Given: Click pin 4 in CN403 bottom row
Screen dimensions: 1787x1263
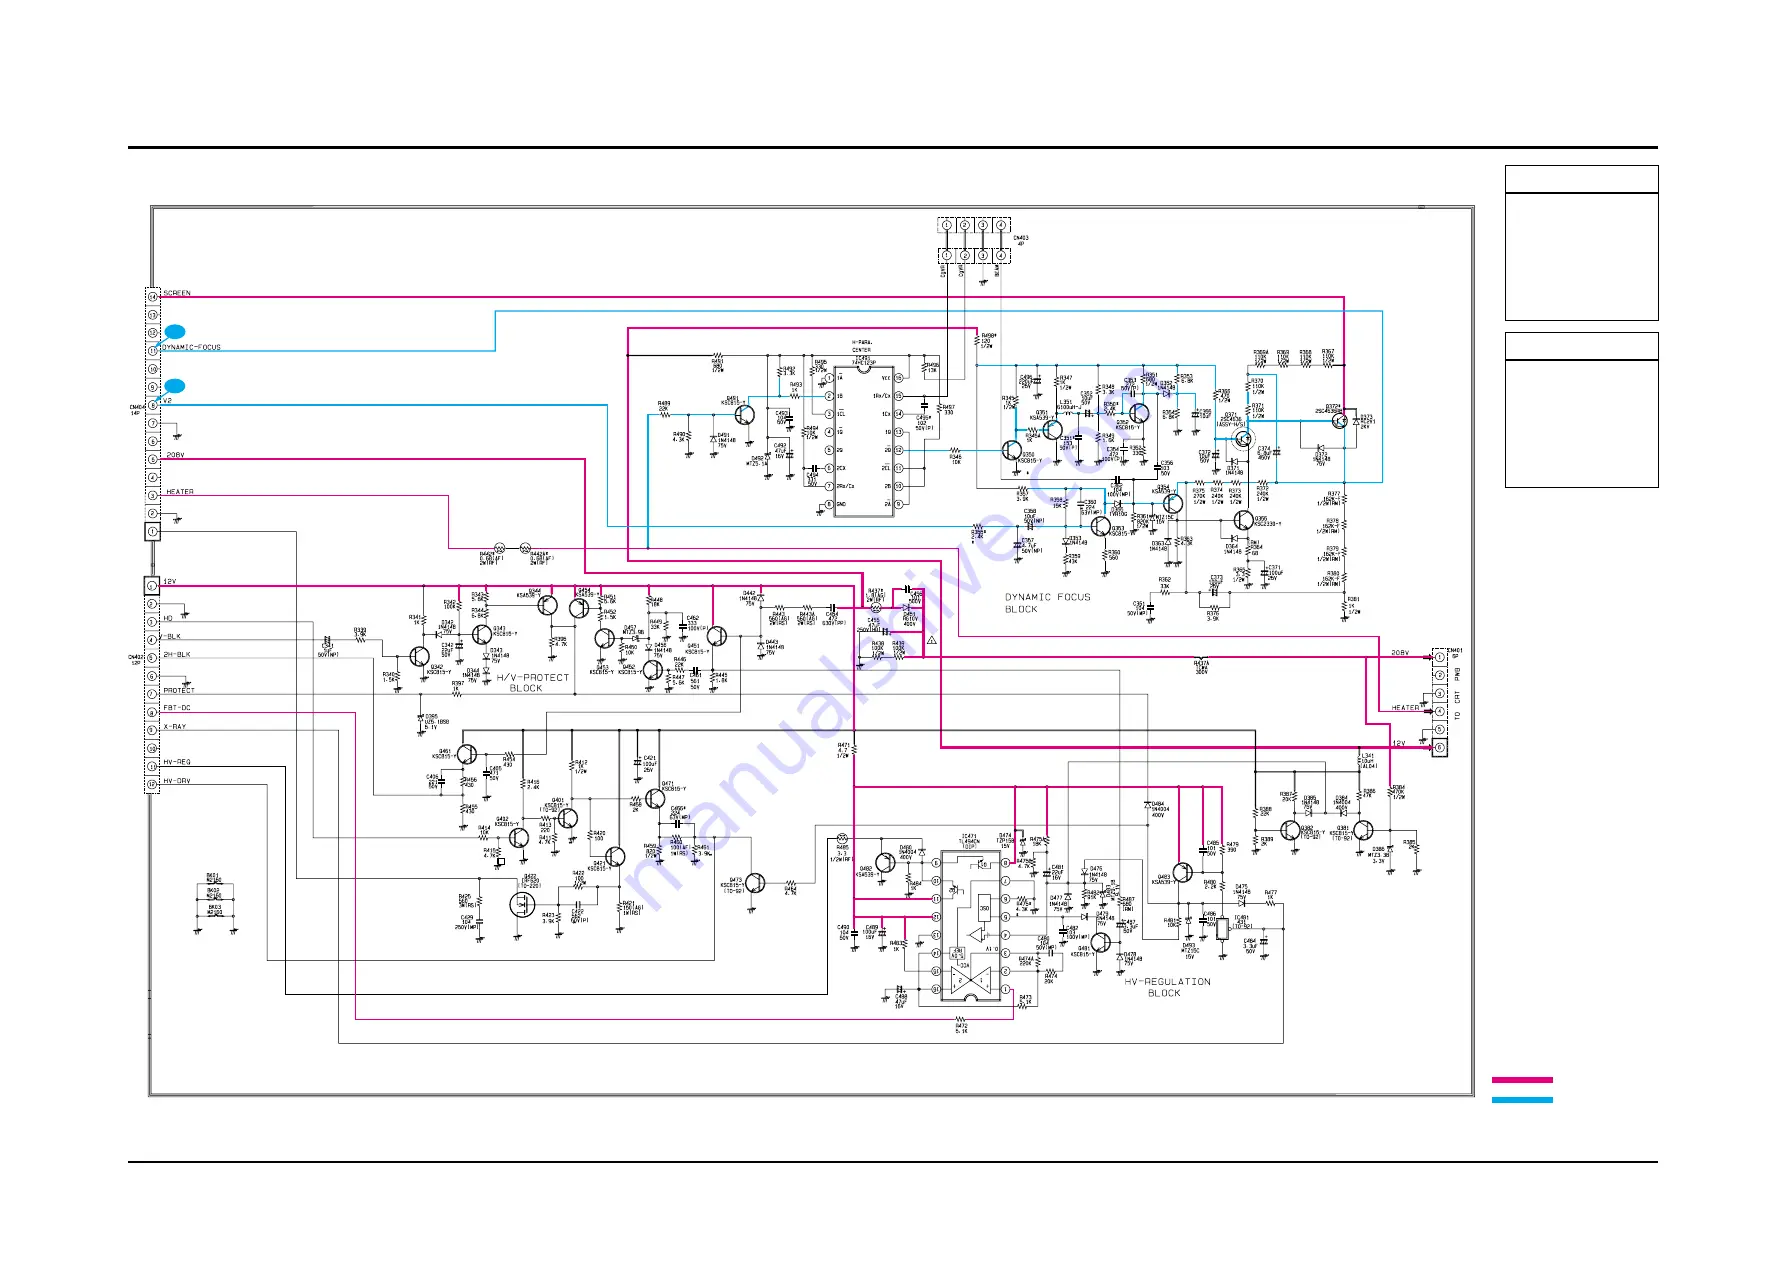Looking at the screenshot, I should [x=1002, y=256].
